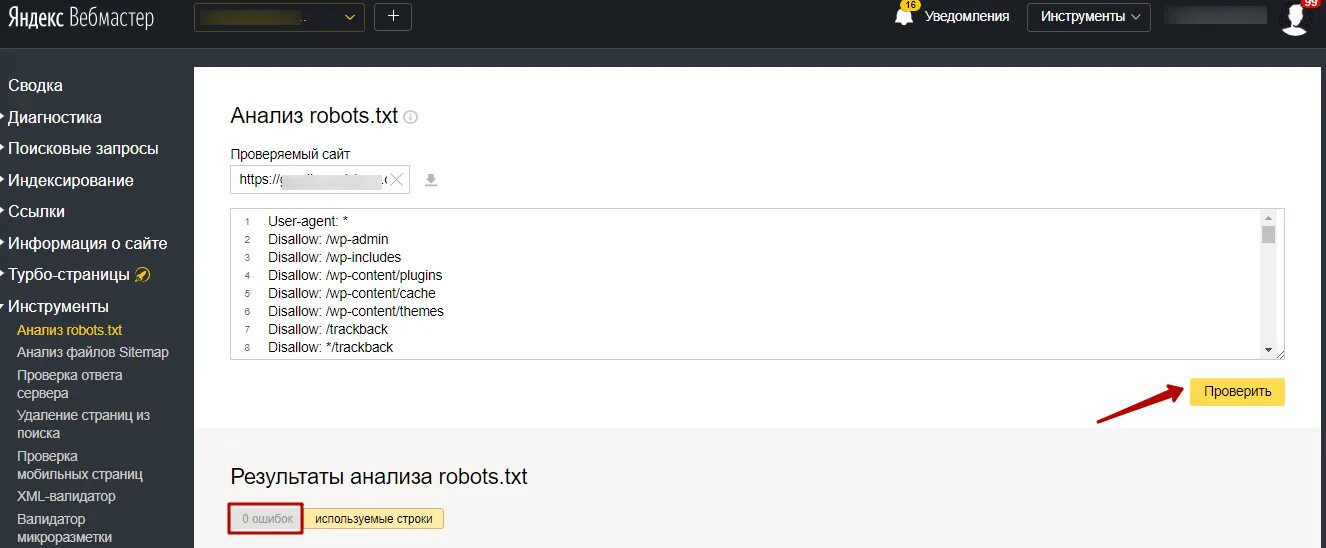Viewport: 1326px width, 548px height.
Task: Select the 0 ошибок results tab
Action: coord(266,519)
